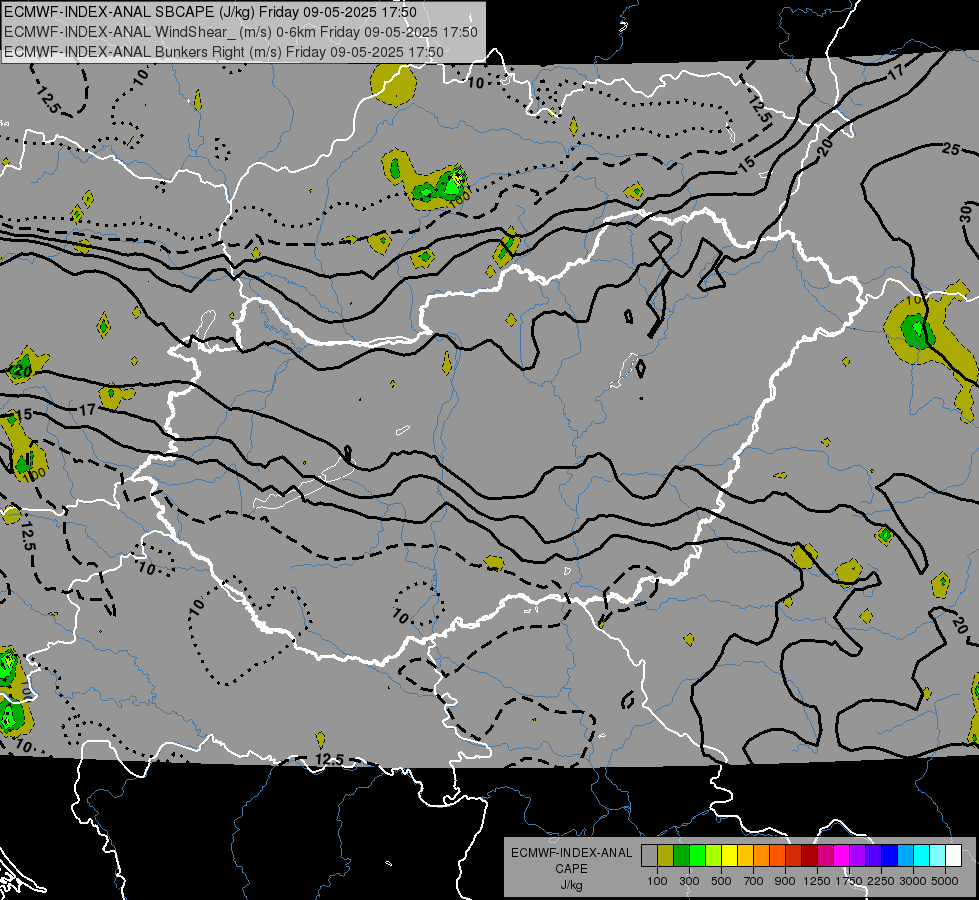Click the pure blue legend swatch
The image size is (979, 900).
click(x=890, y=856)
